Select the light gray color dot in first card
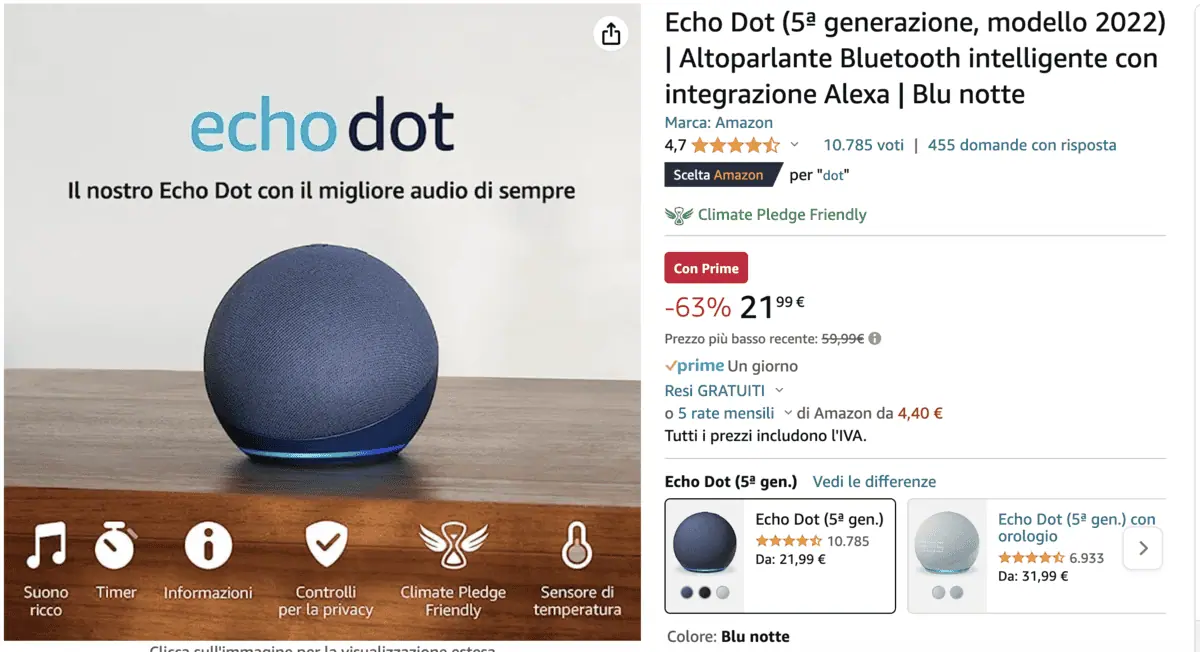The width and height of the screenshot is (1200, 652). point(723,592)
